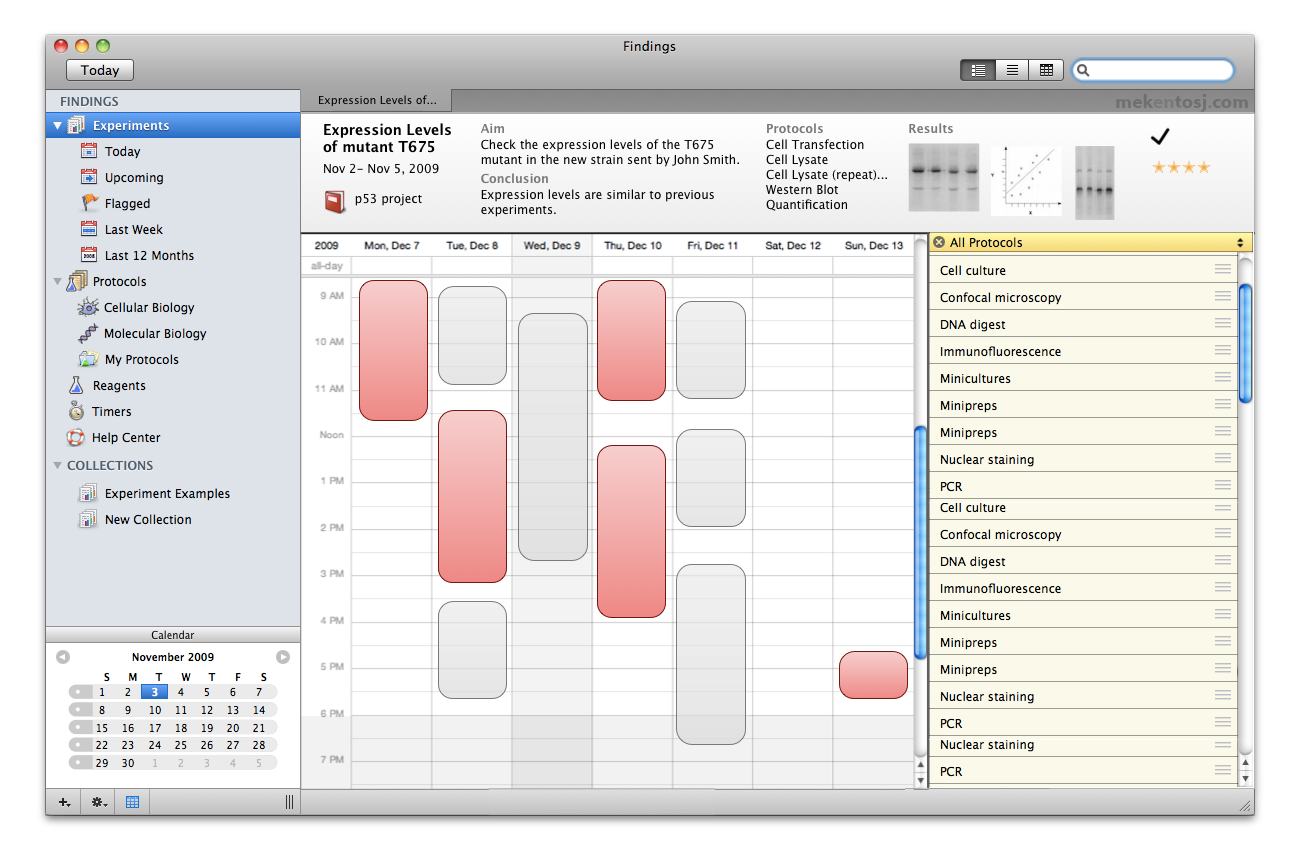Open the Cell Transfection protocol link

point(815,145)
